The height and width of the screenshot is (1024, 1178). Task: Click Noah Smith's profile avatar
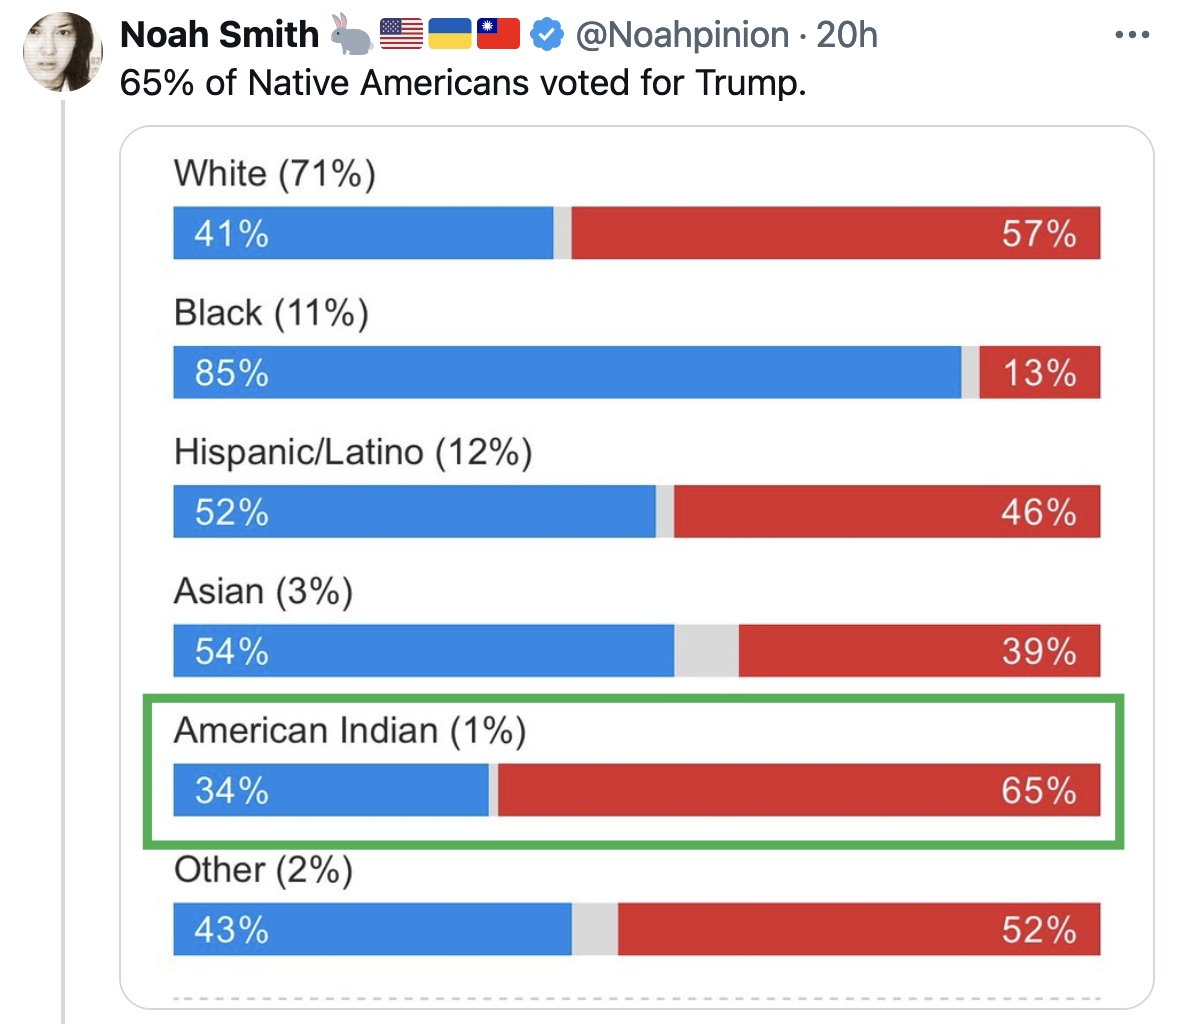click(62, 53)
